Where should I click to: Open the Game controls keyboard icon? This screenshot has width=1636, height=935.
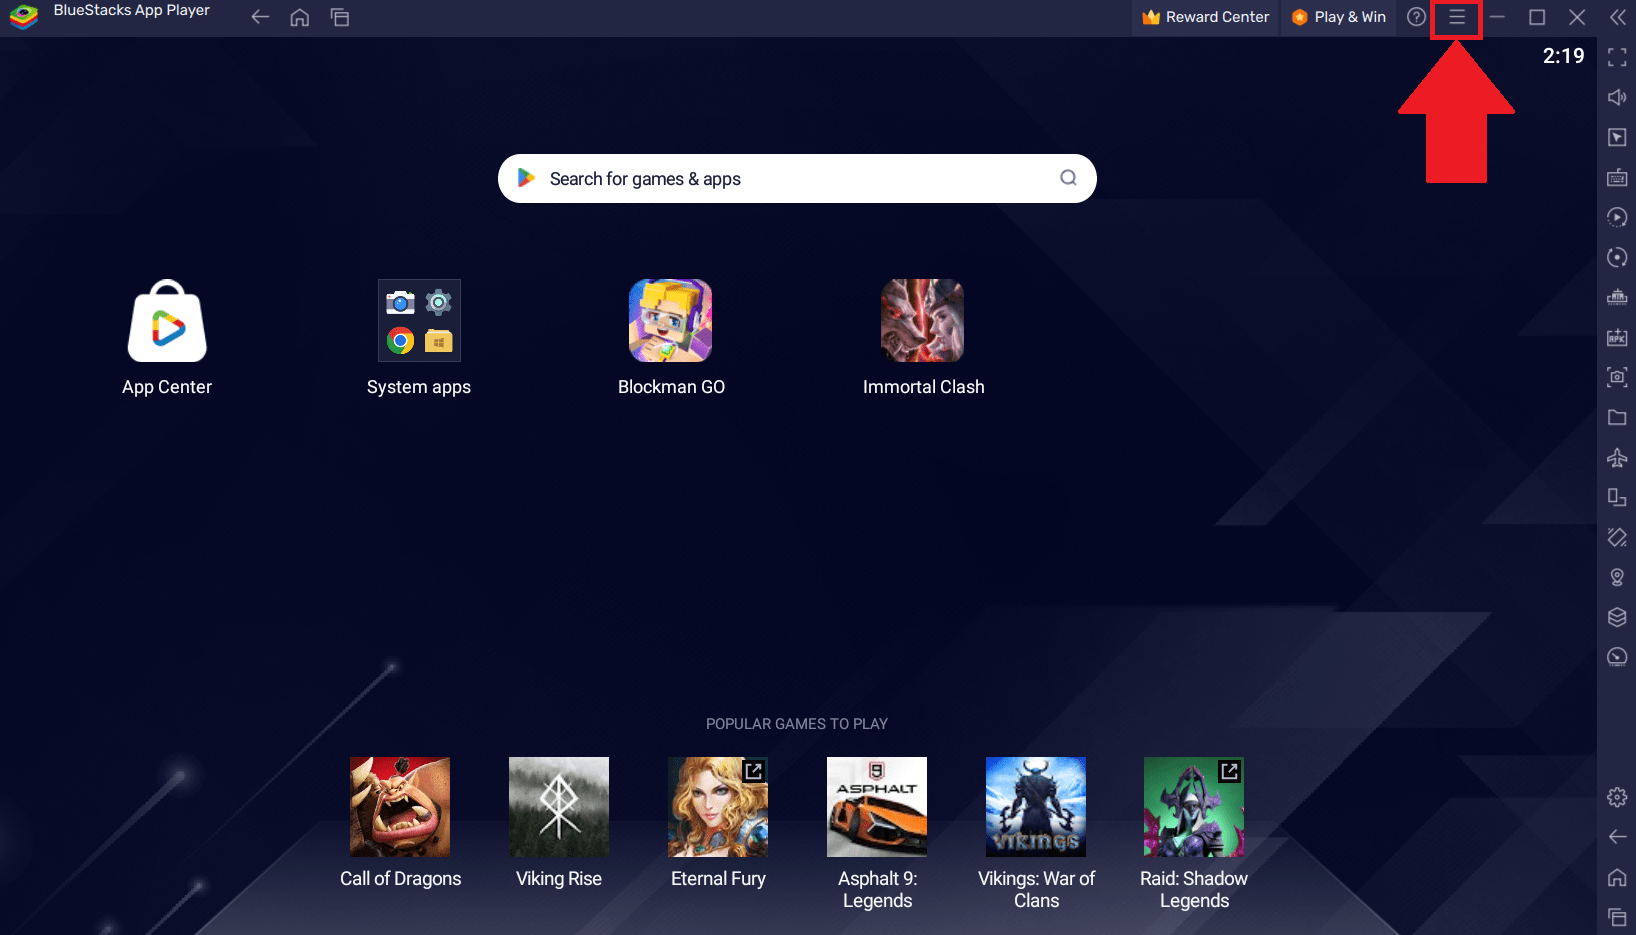click(1617, 177)
